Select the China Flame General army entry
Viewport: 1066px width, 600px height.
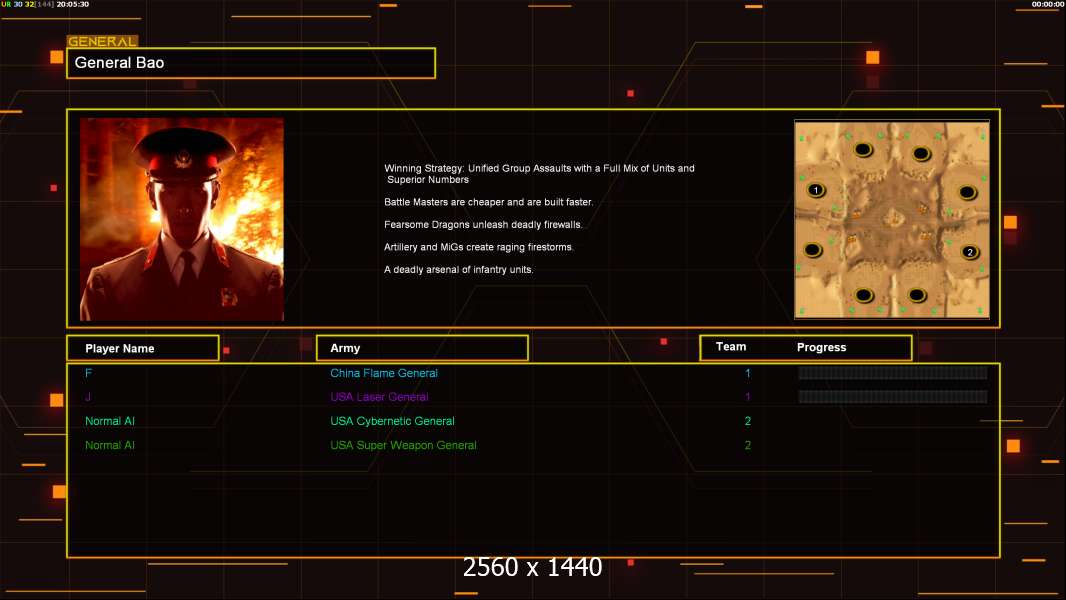coord(383,373)
